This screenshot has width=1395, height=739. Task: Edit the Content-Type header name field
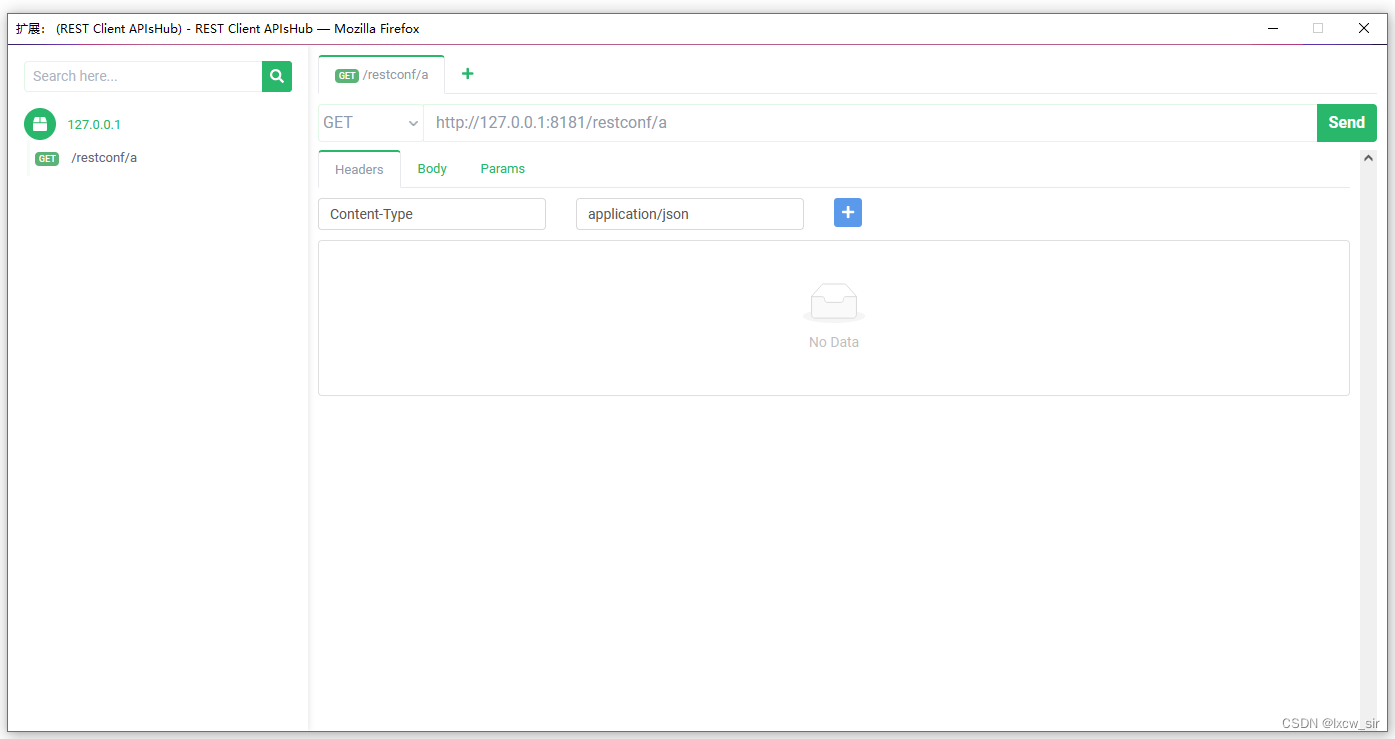(x=432, y=214)
